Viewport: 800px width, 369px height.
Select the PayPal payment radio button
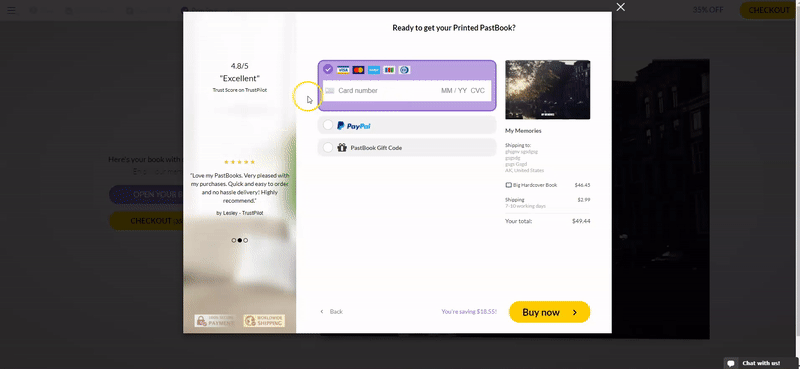(328, 125)
